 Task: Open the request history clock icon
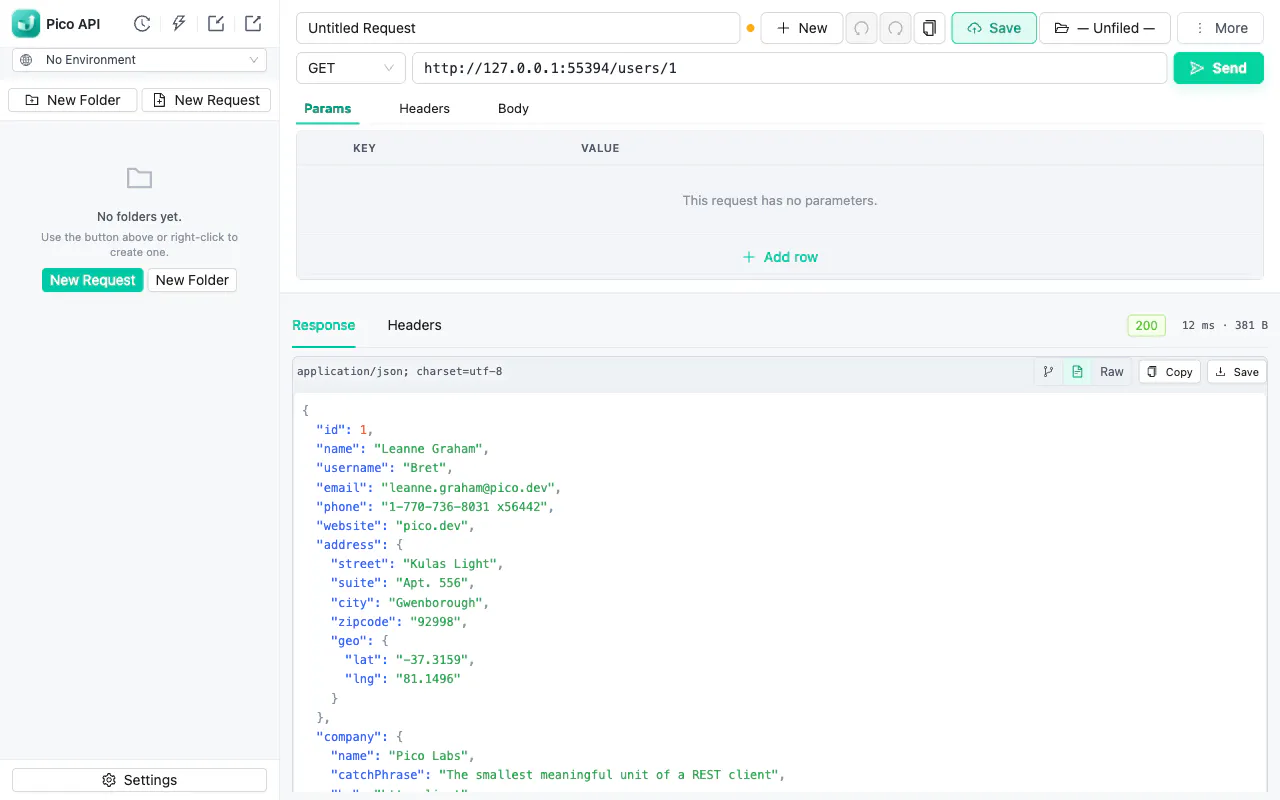(142, 24)
